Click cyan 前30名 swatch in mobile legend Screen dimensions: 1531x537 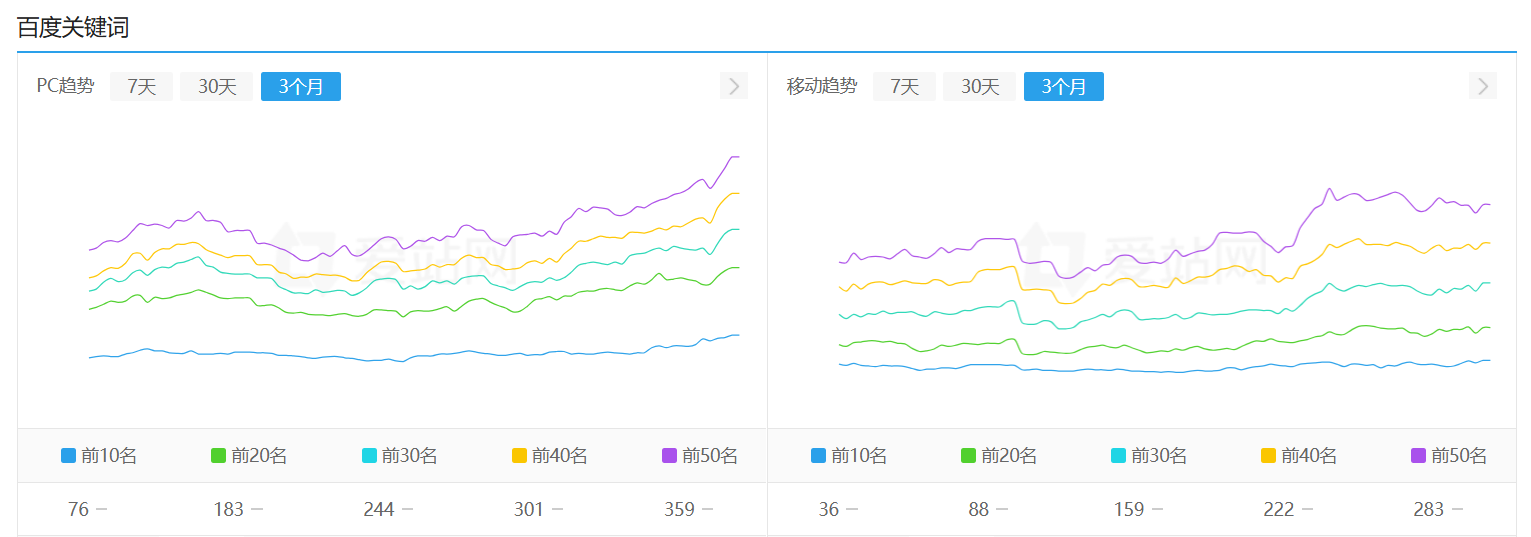(x=1119, y=456)
